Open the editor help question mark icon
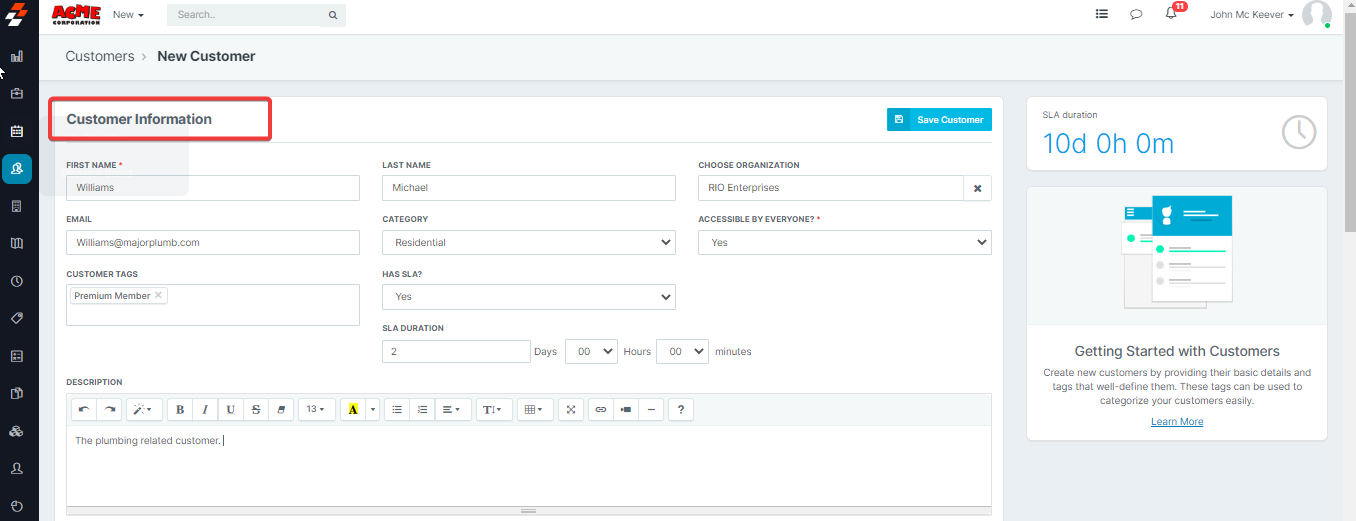 [681, 409]
